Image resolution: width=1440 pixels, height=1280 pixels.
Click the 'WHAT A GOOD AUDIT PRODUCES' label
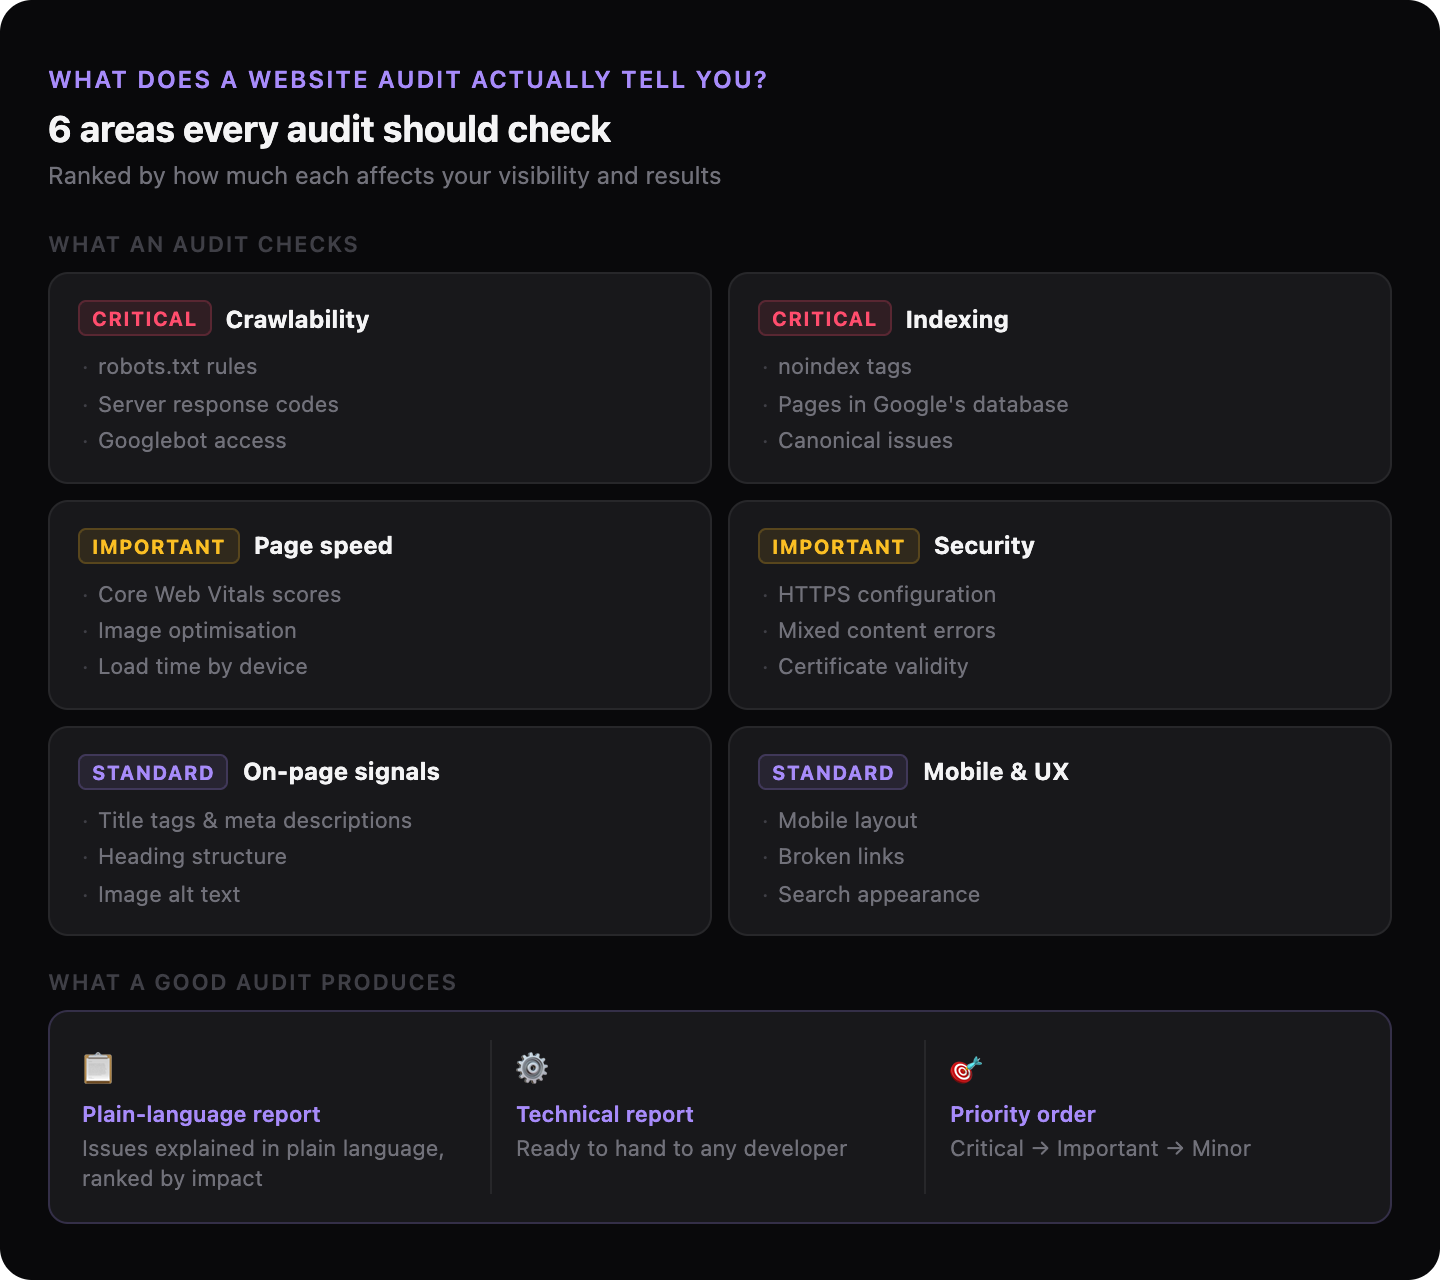coord(252,983)
